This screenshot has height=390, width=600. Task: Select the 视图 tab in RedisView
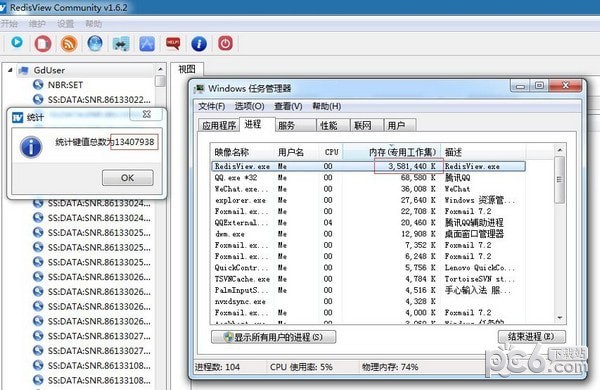click(187, 69)
